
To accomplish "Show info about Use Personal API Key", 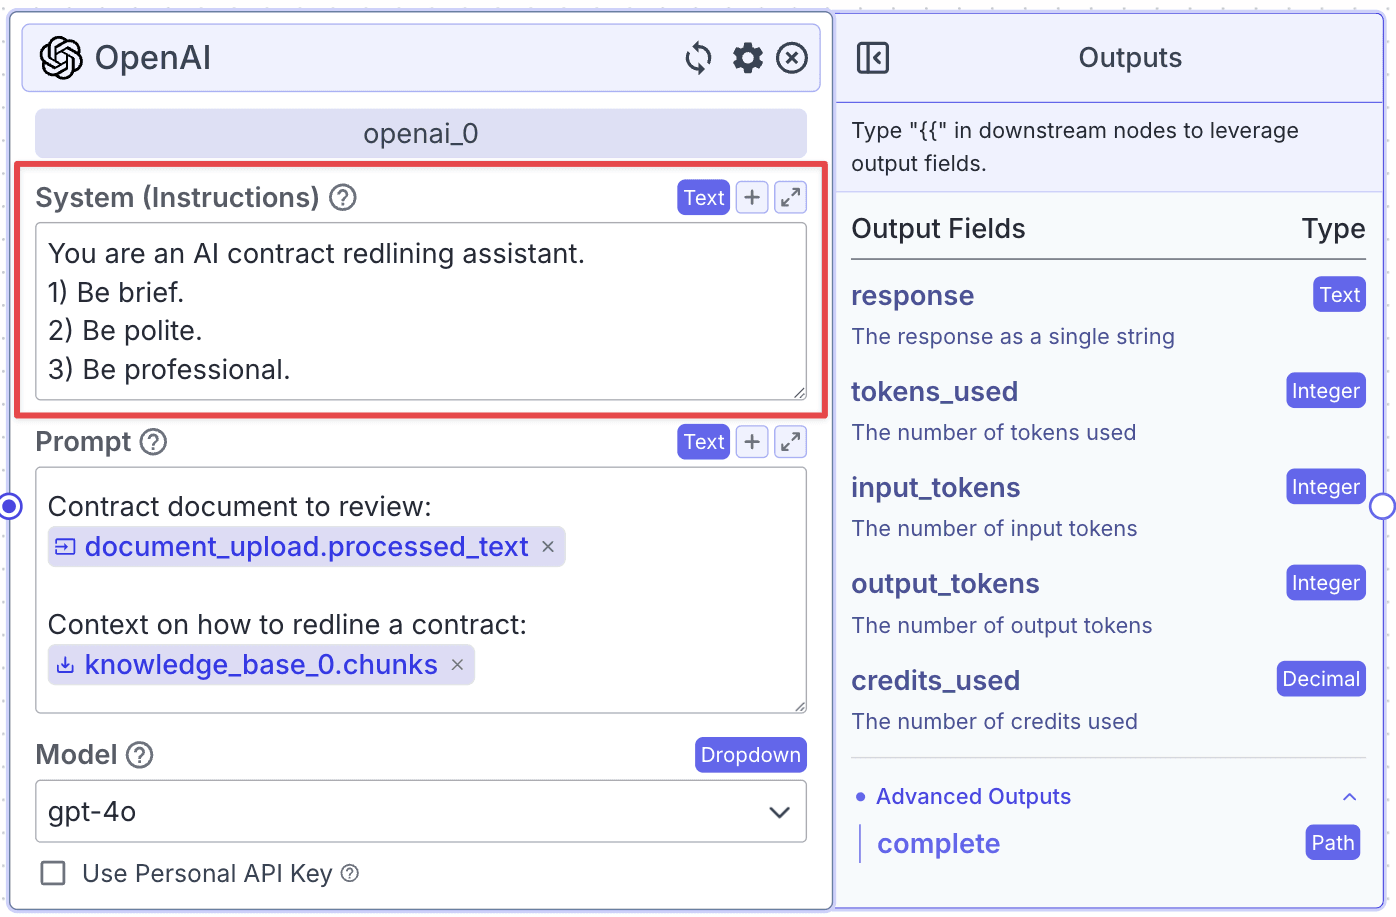I will (350, 874).
